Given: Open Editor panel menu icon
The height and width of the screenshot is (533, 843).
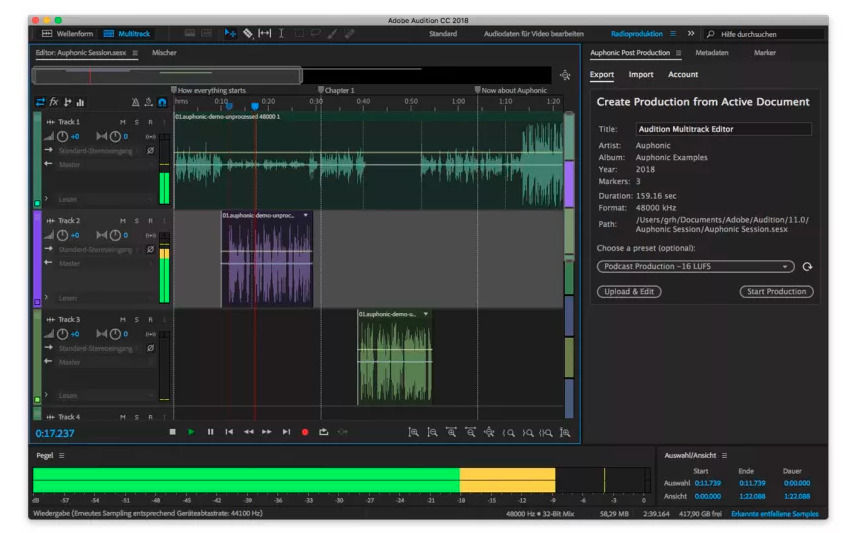Looking at the screenshot, I should 135,53.
